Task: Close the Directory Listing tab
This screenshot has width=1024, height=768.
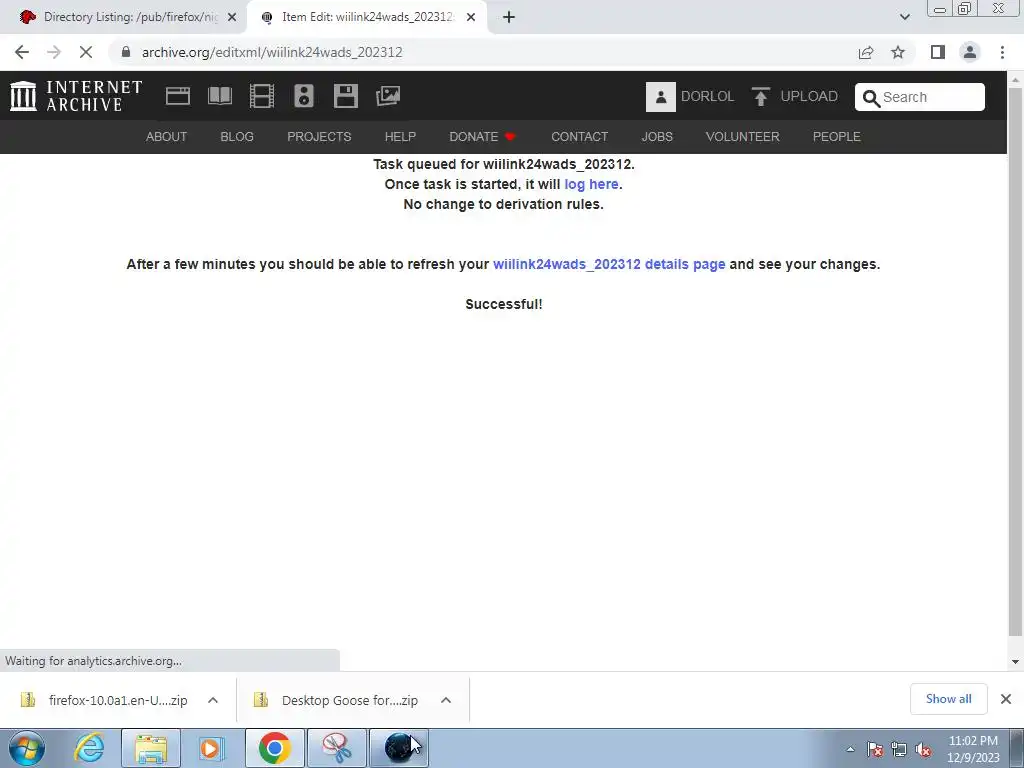Action: 232,18
